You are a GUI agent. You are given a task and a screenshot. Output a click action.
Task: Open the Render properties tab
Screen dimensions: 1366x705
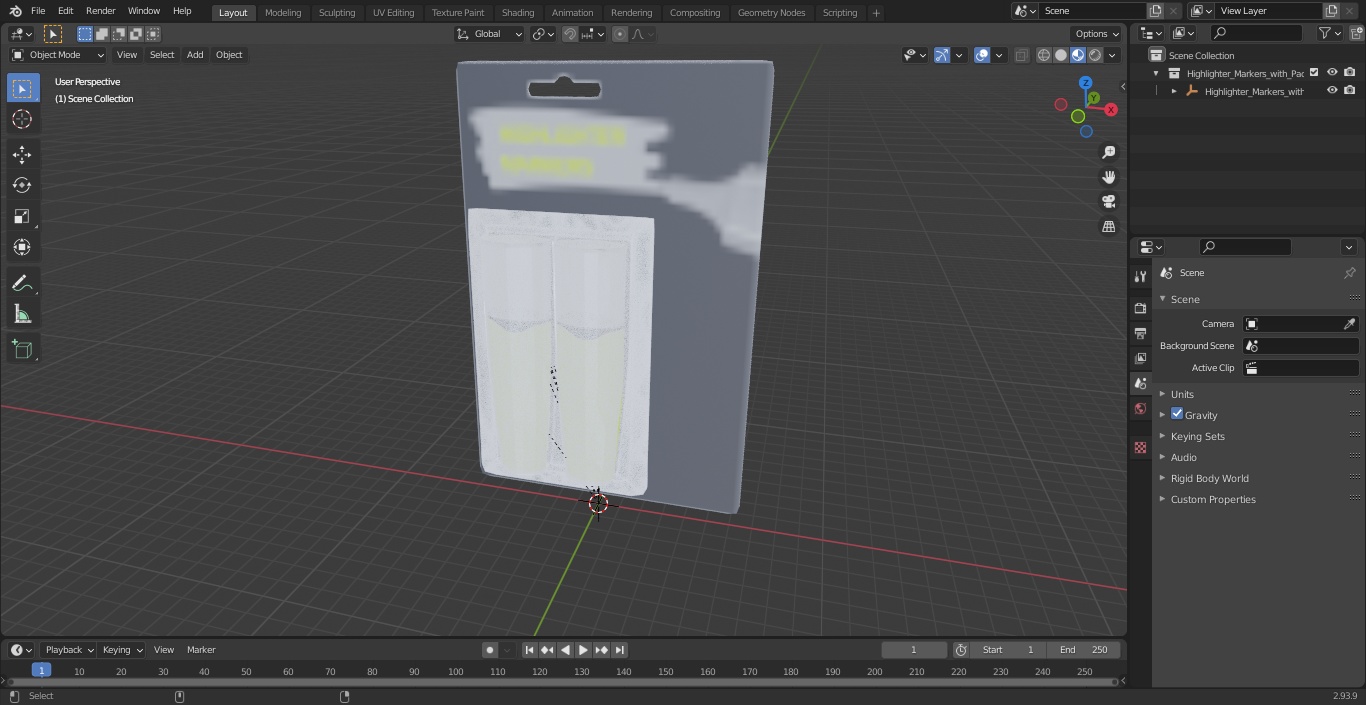tap(1140, 308)
